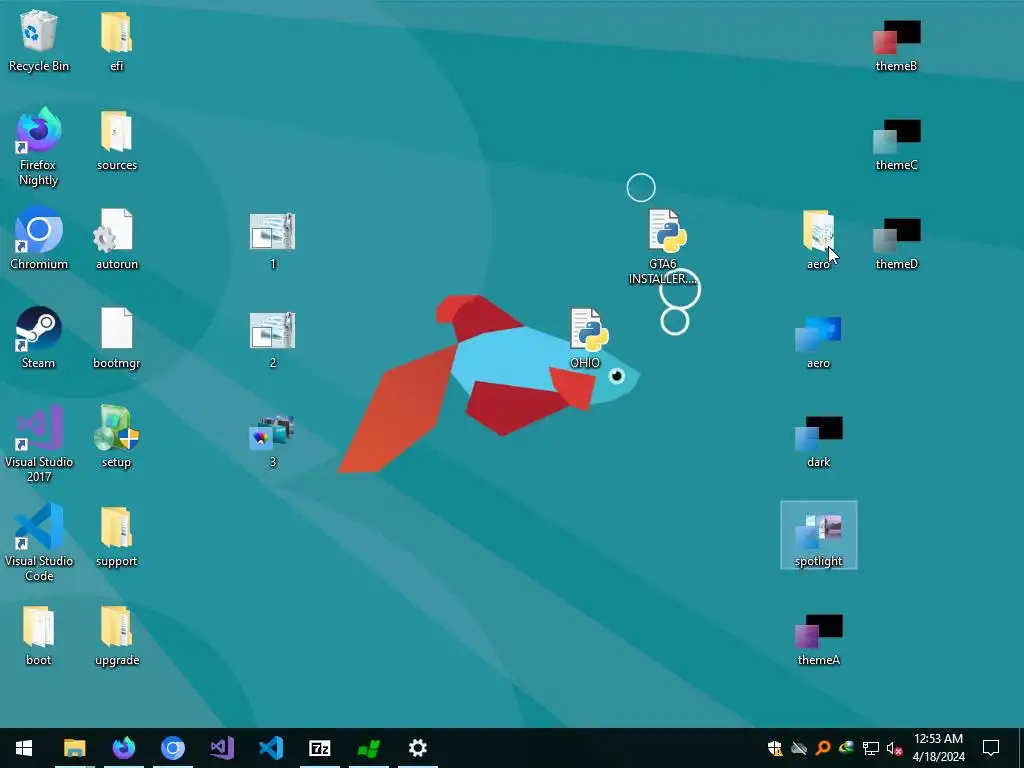Select the aero folder icon with yellow folder
Viewport: 1024px width, 768px height.
point(818,238)
